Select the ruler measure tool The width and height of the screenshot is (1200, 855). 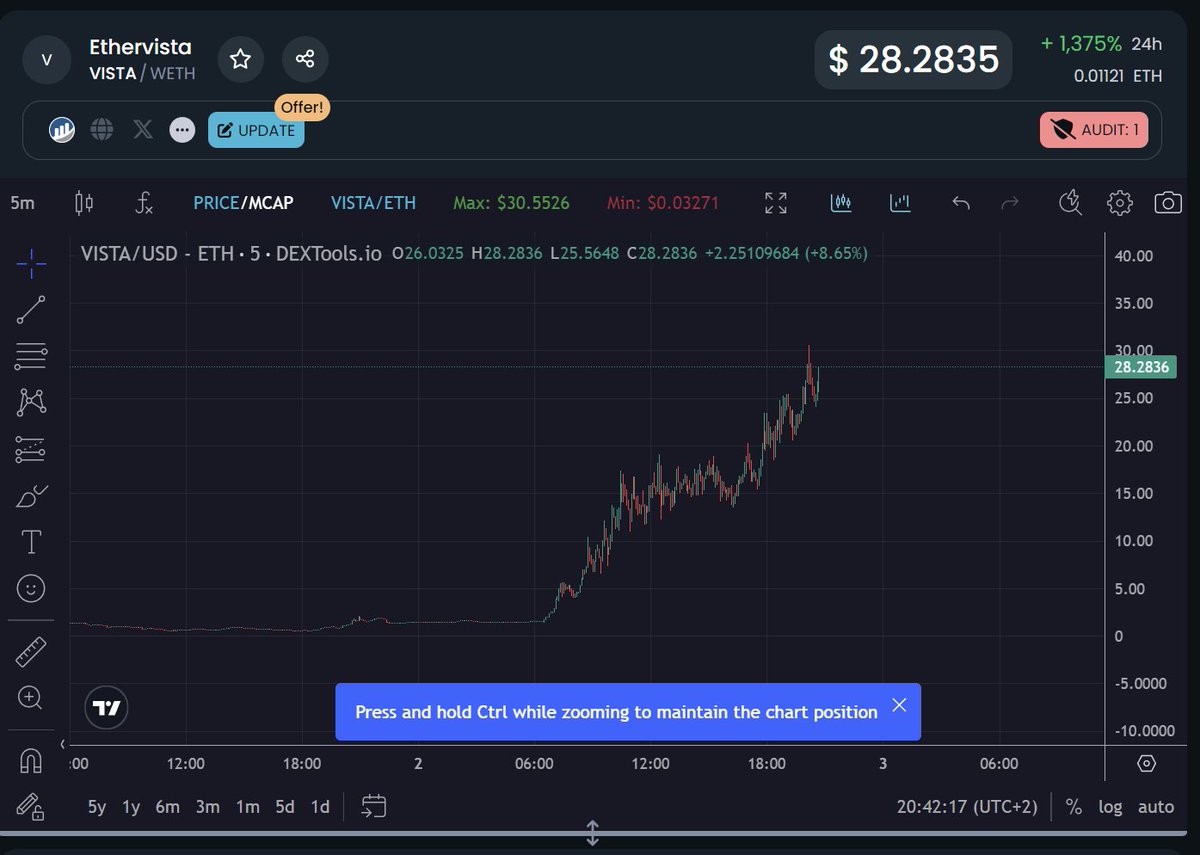[30, 651]
